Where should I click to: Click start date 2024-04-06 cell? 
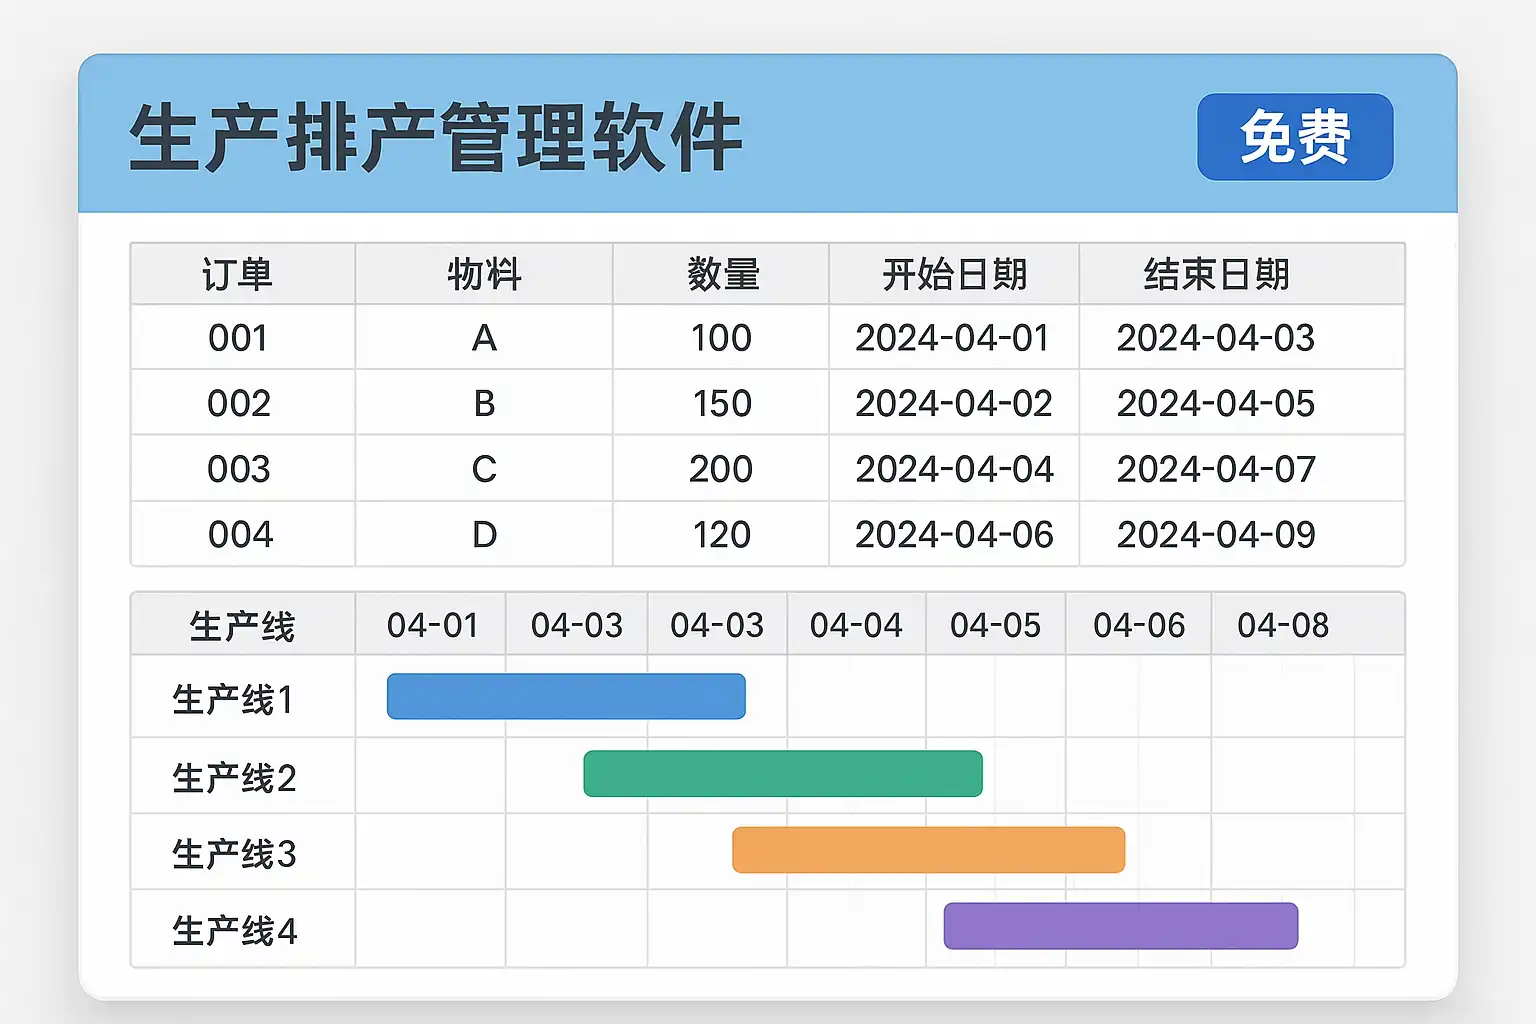point(954,535)
